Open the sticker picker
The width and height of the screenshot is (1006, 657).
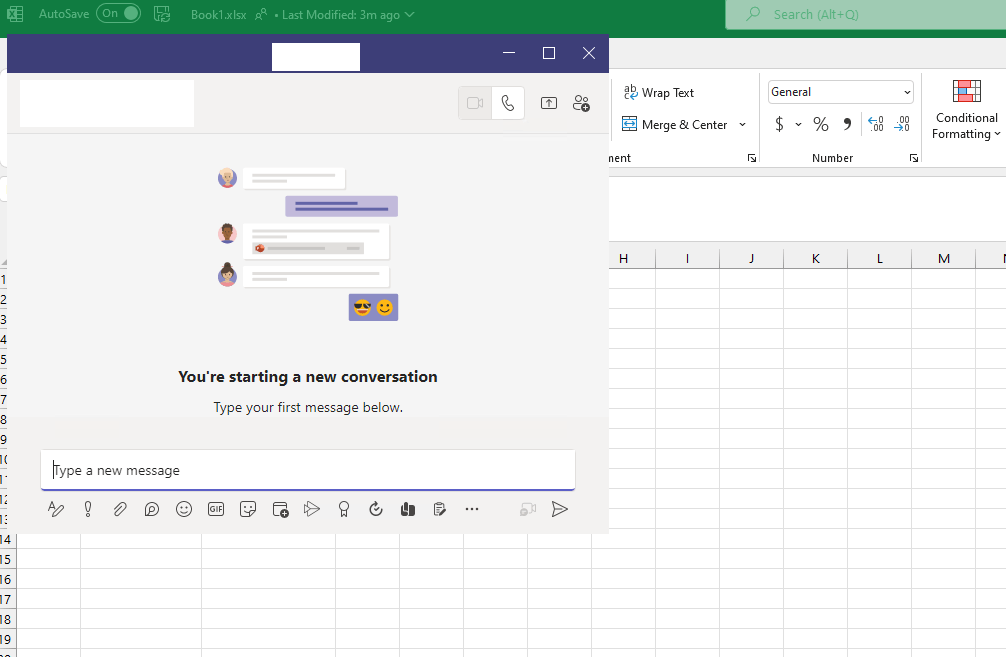(248, 509)
